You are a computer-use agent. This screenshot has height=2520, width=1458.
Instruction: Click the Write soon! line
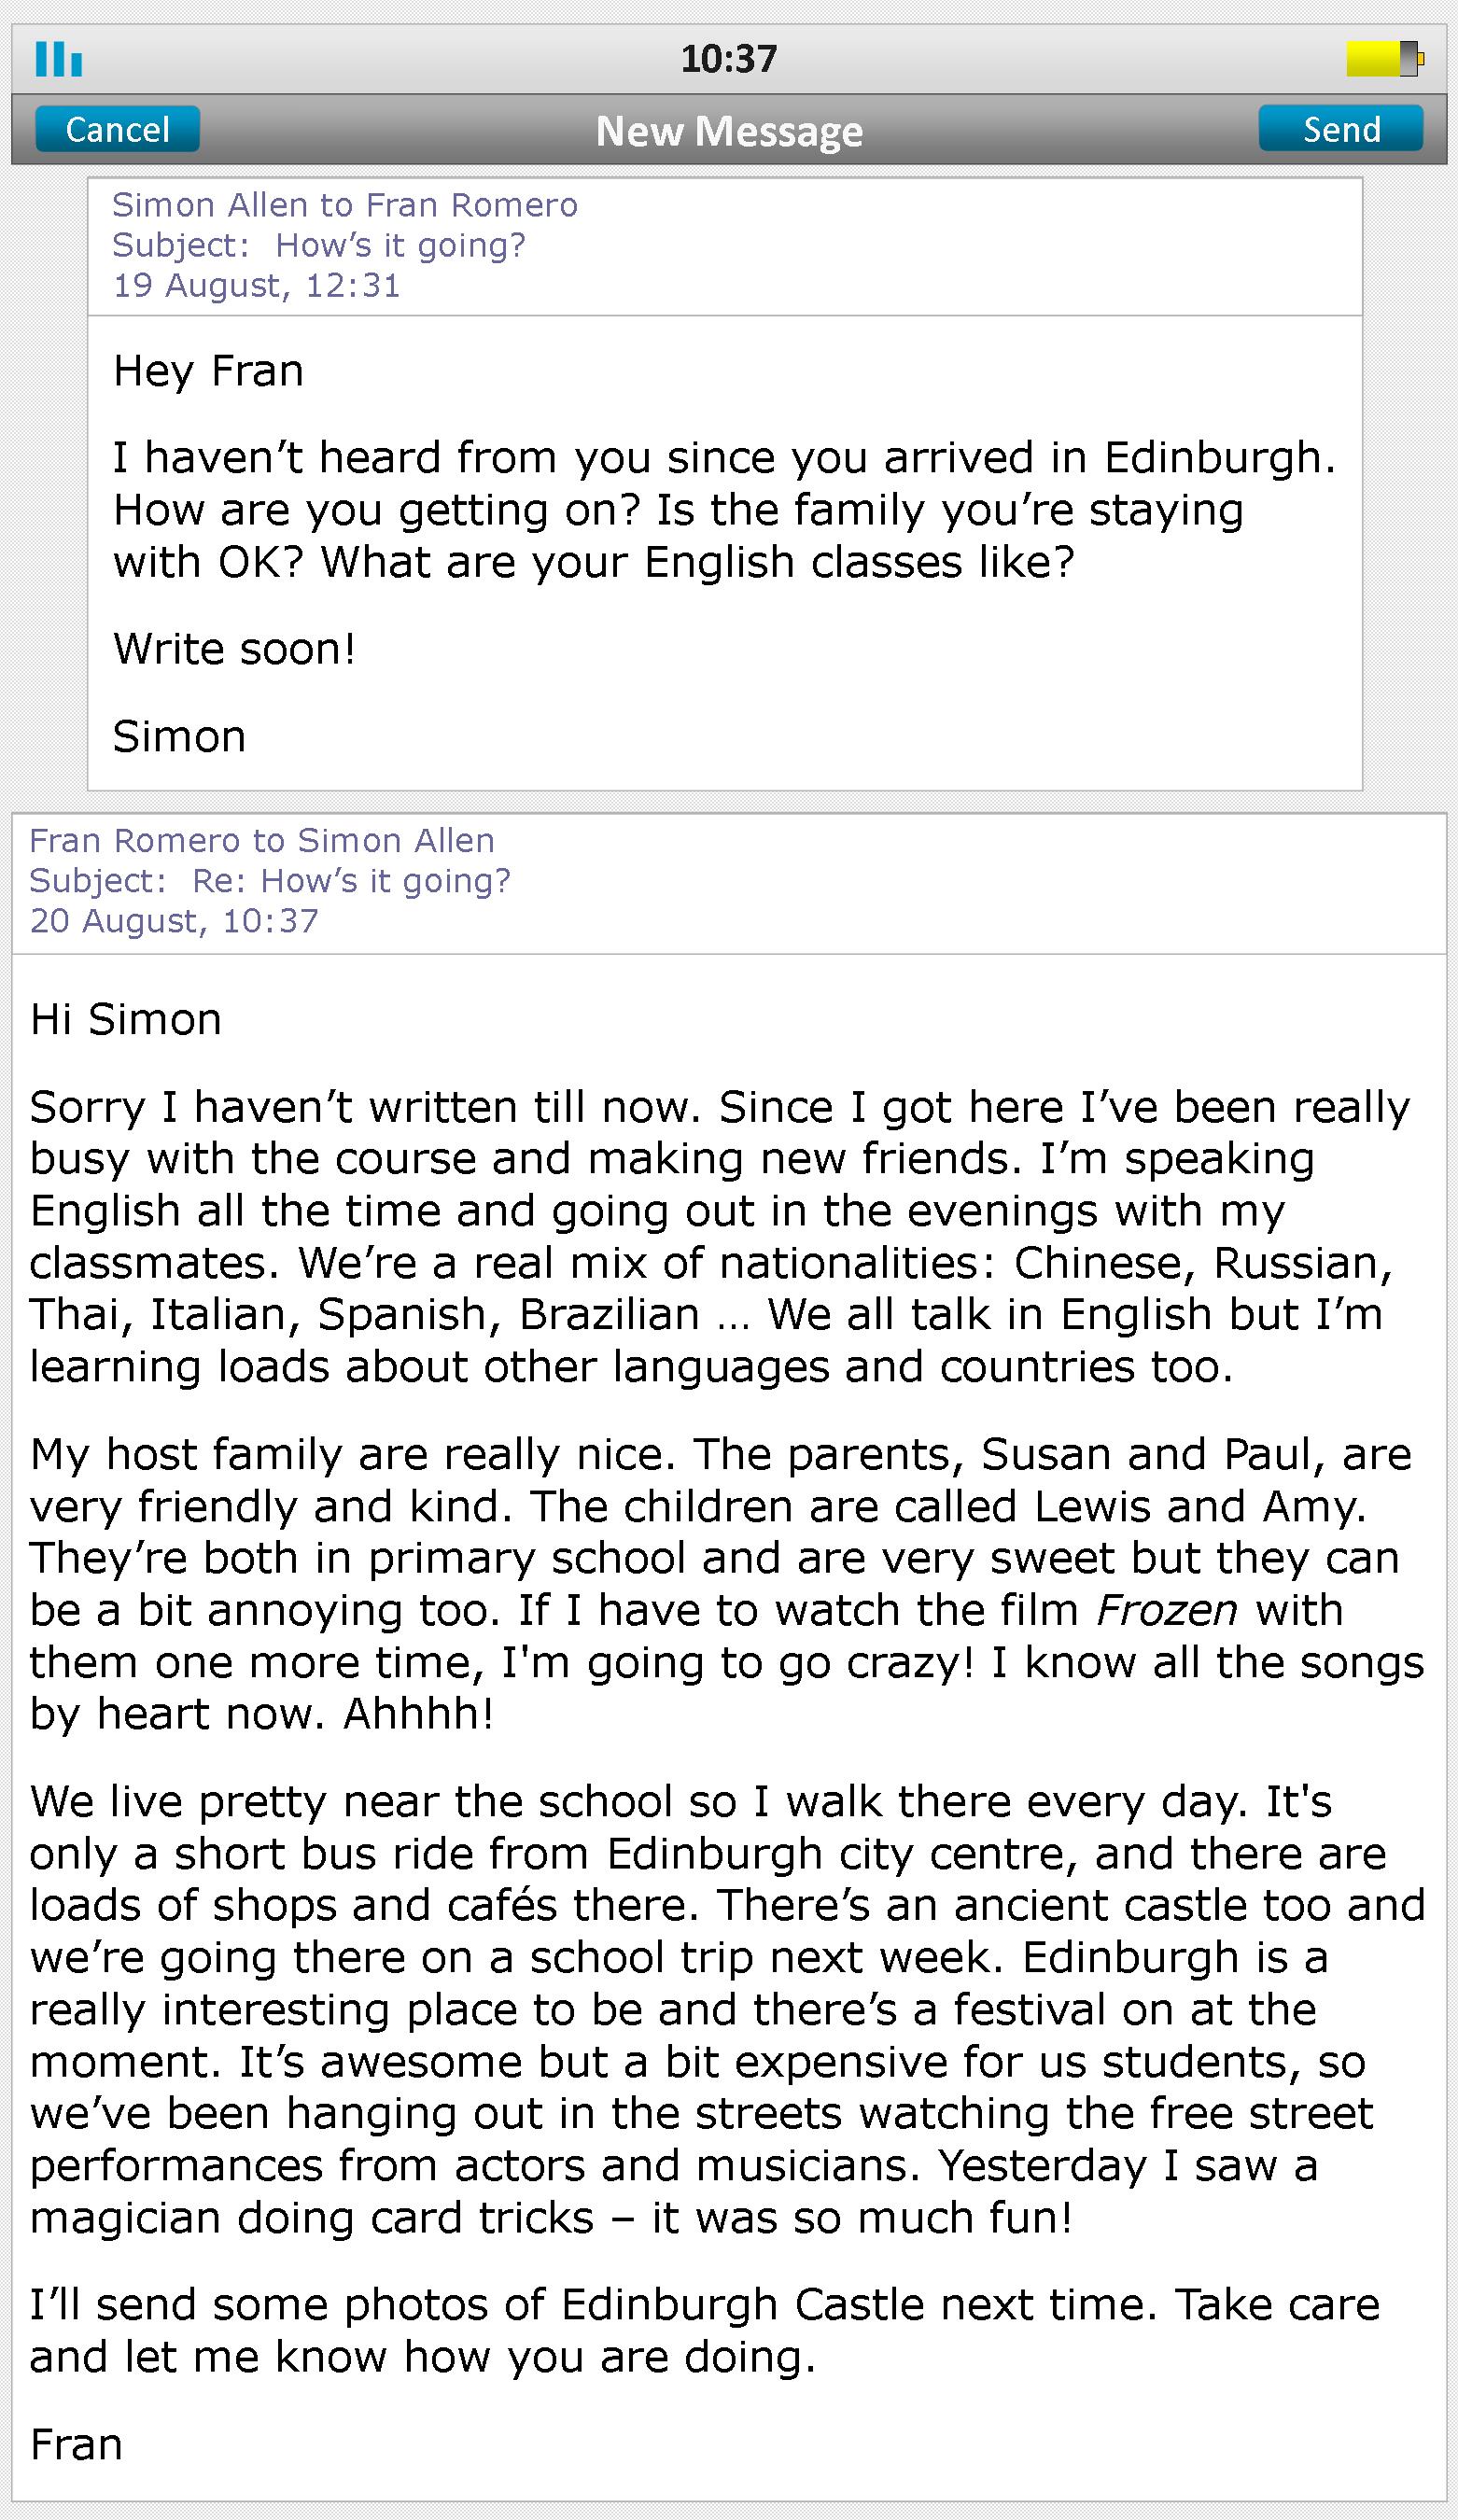click(x=234, y=649)
